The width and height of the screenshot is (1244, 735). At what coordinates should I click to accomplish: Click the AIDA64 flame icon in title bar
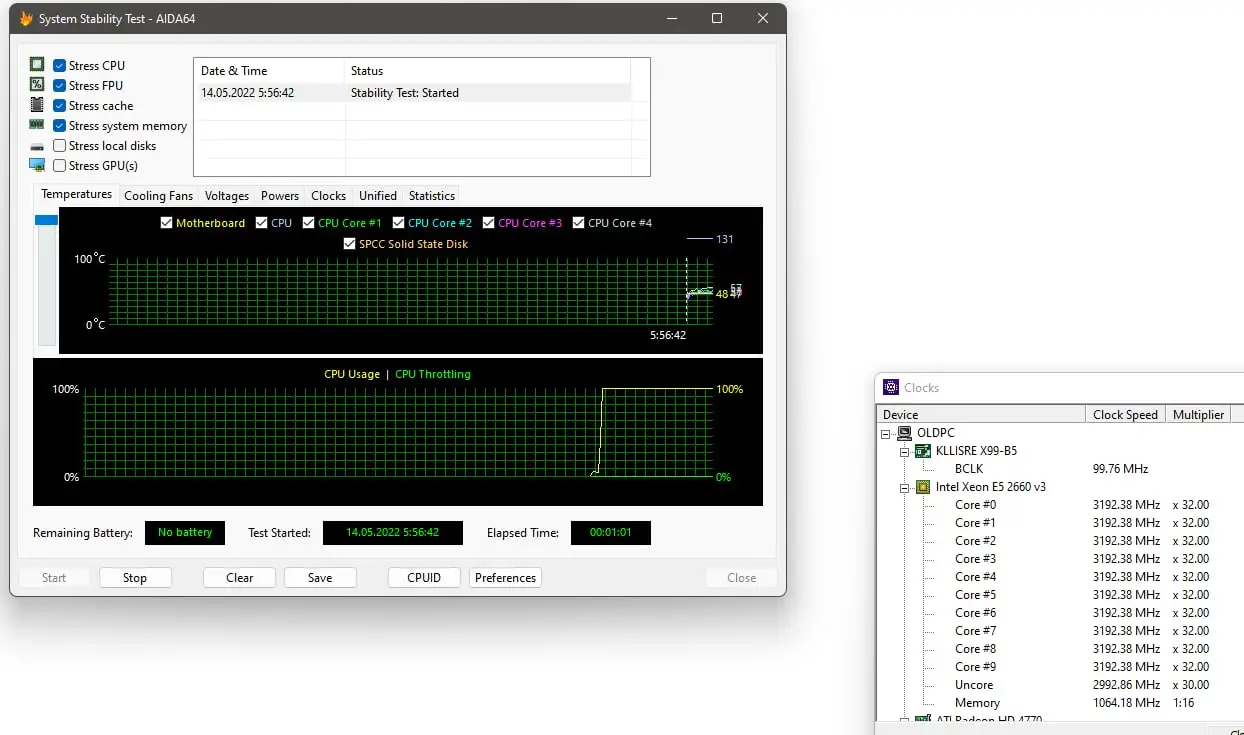[x=26, y=19]
